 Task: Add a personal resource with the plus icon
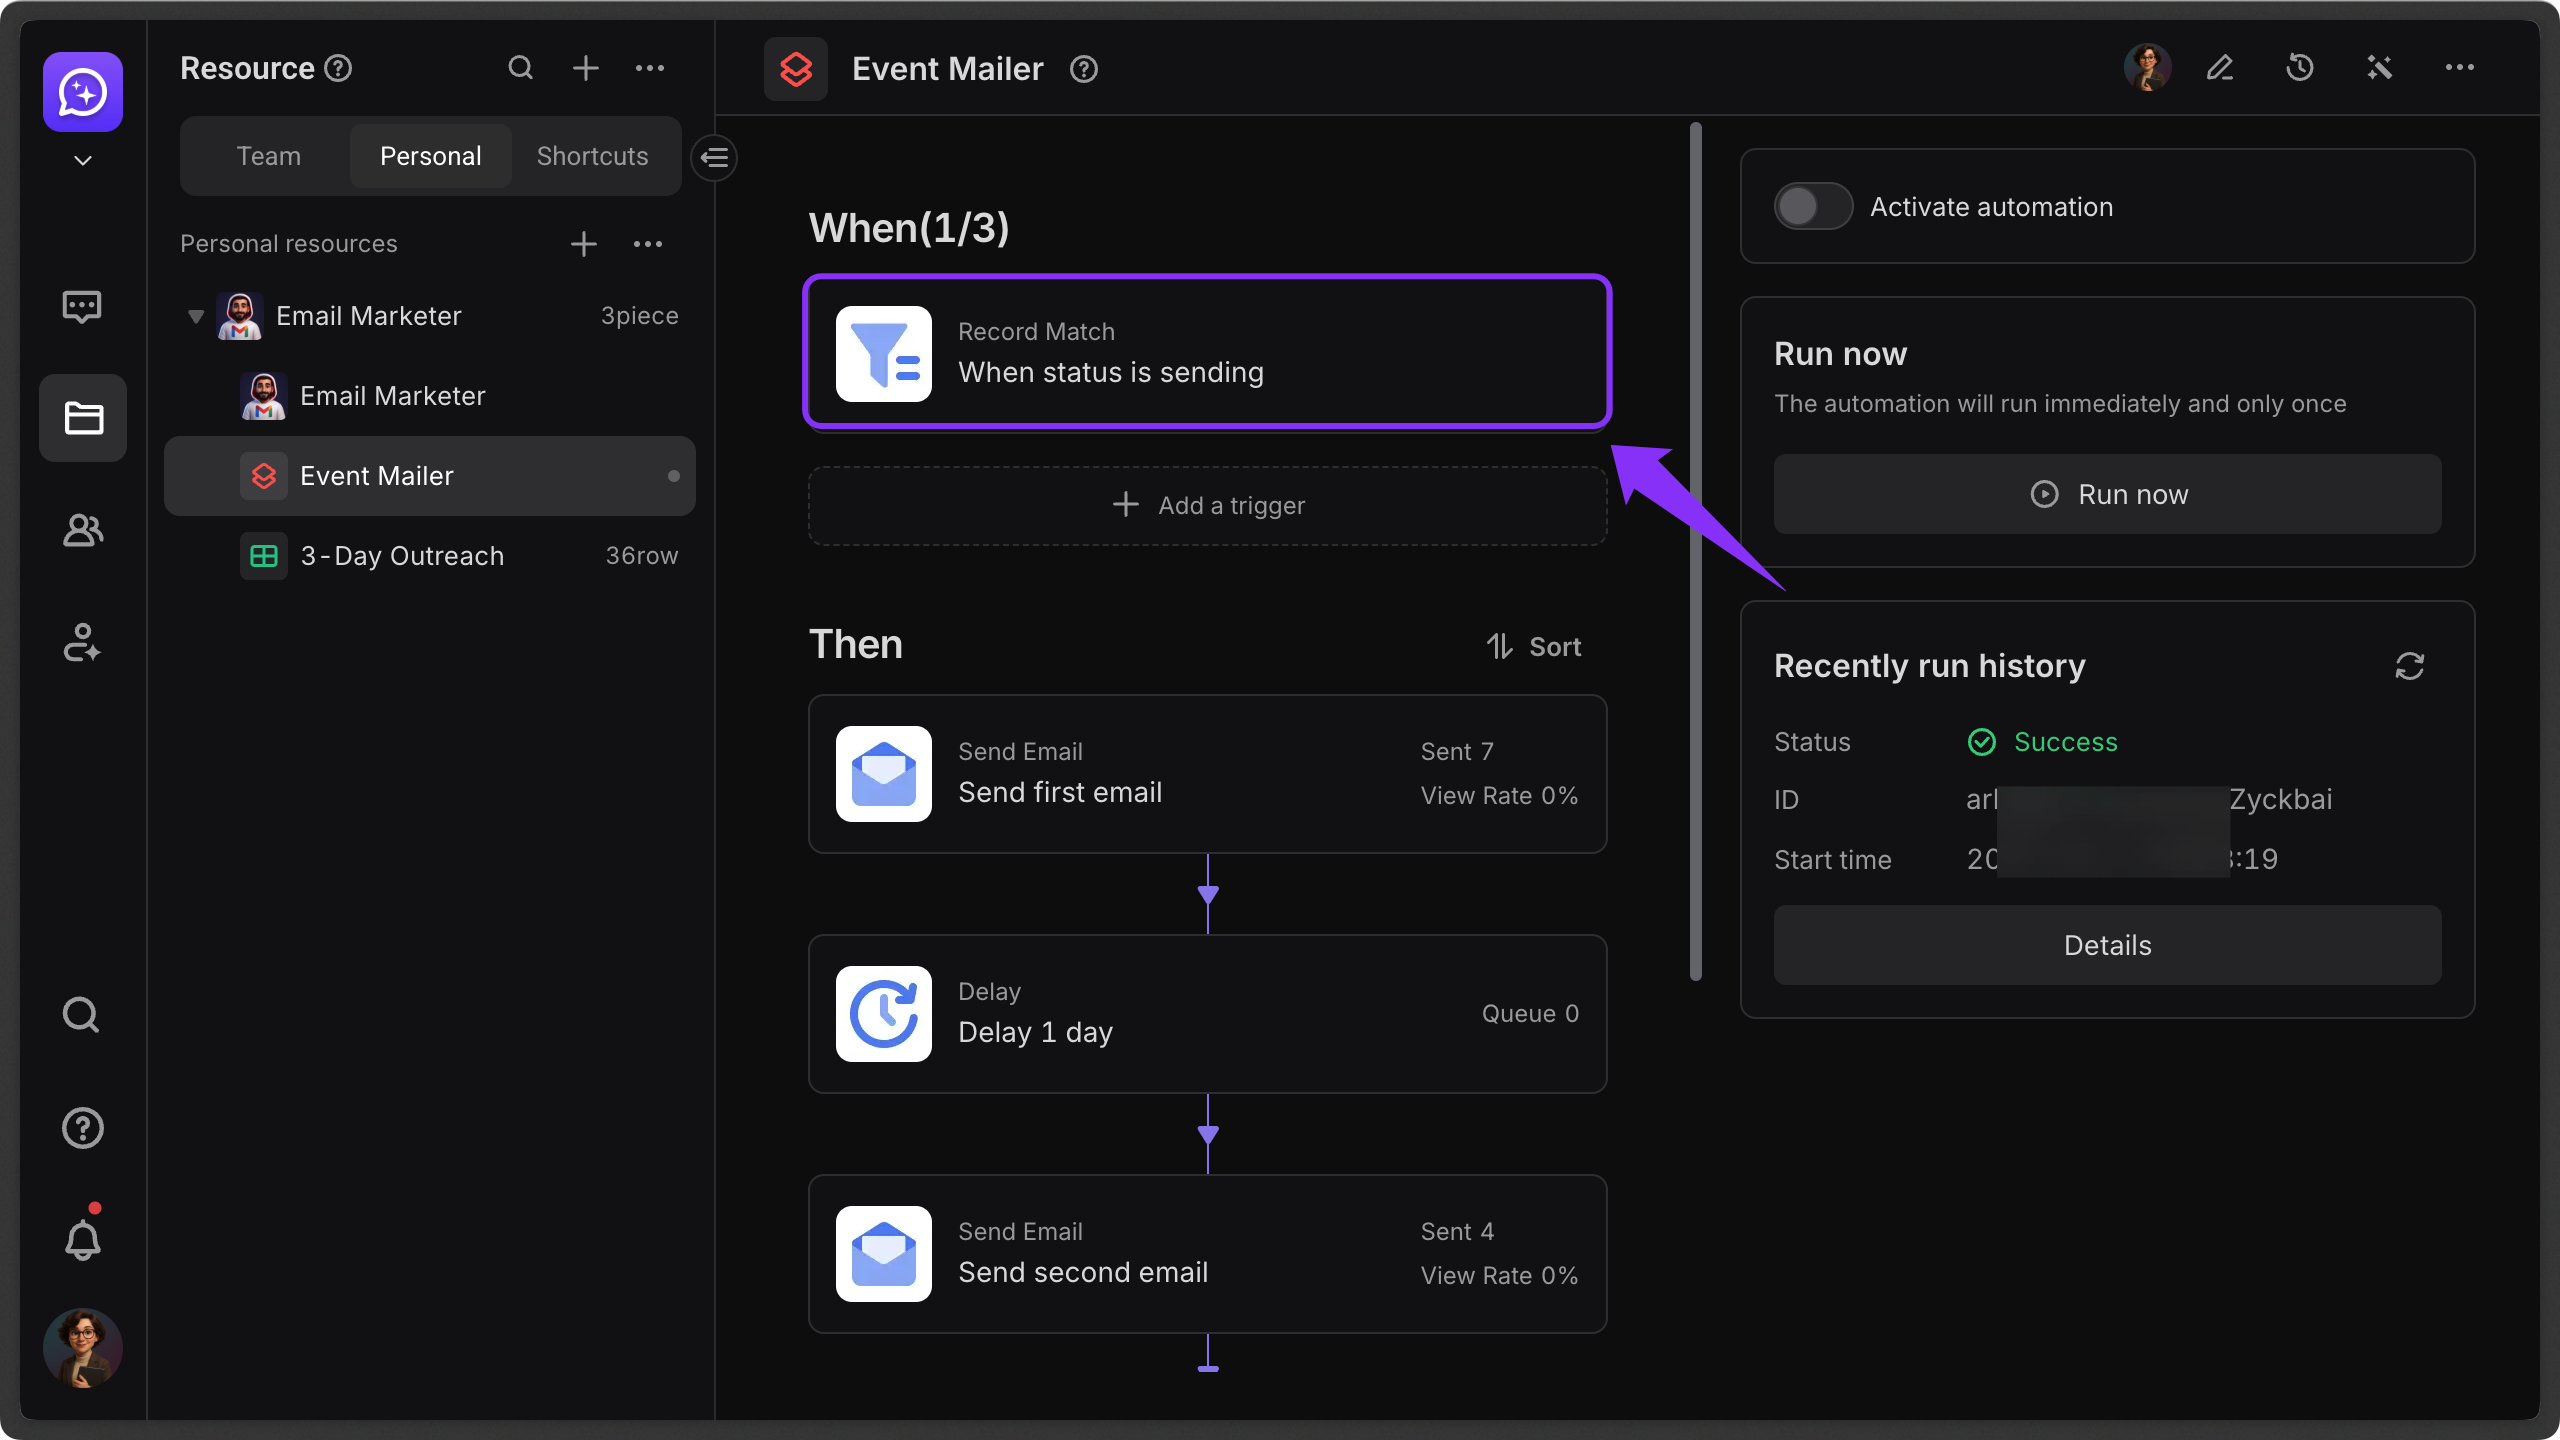[x=584, y=244]
